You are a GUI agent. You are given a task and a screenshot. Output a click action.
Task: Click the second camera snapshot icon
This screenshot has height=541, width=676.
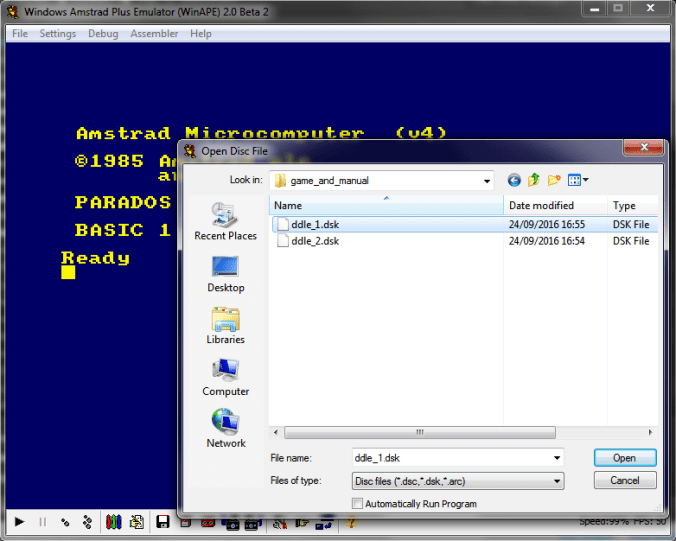253,523
